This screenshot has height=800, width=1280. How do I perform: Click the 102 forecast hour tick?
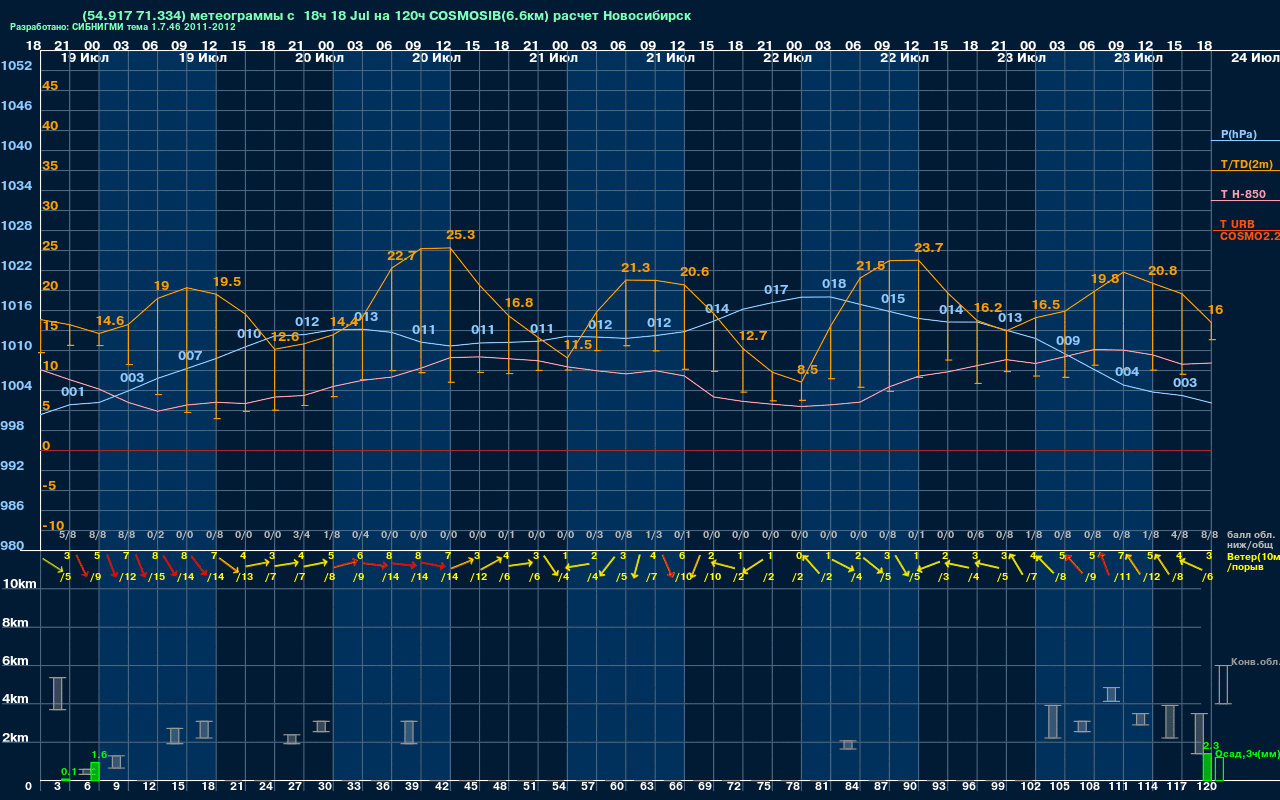(x=1032, y=787)
